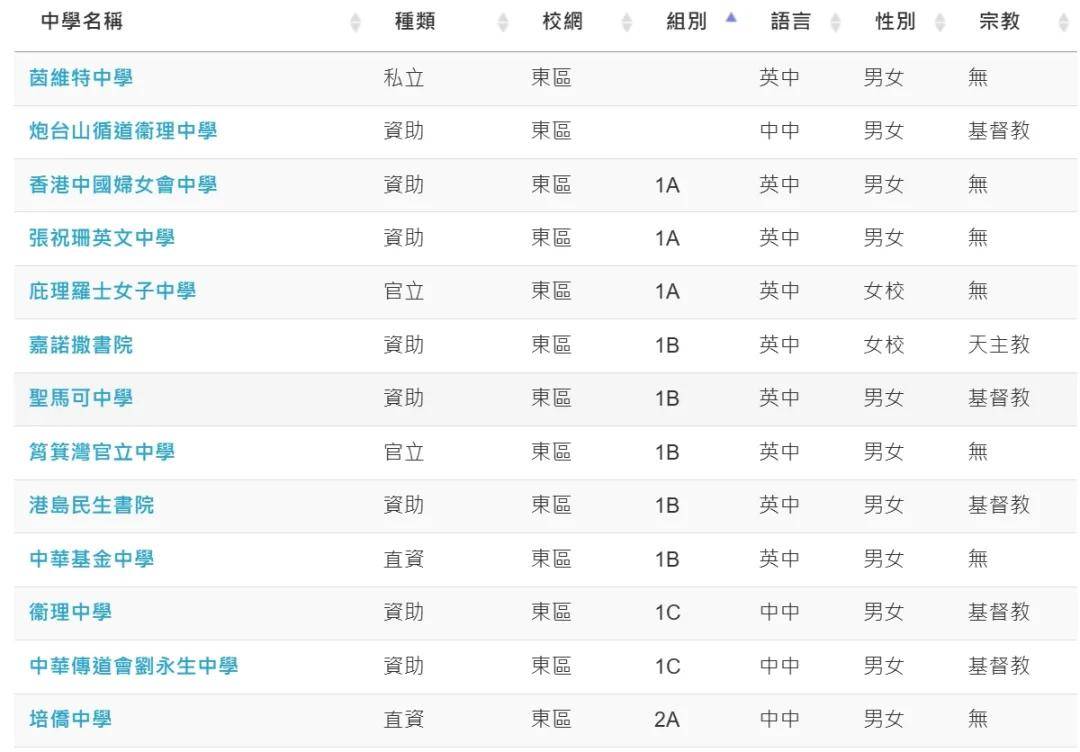
Task: Click sort arrows beside 宗教 header
Action: [1063, 22]
